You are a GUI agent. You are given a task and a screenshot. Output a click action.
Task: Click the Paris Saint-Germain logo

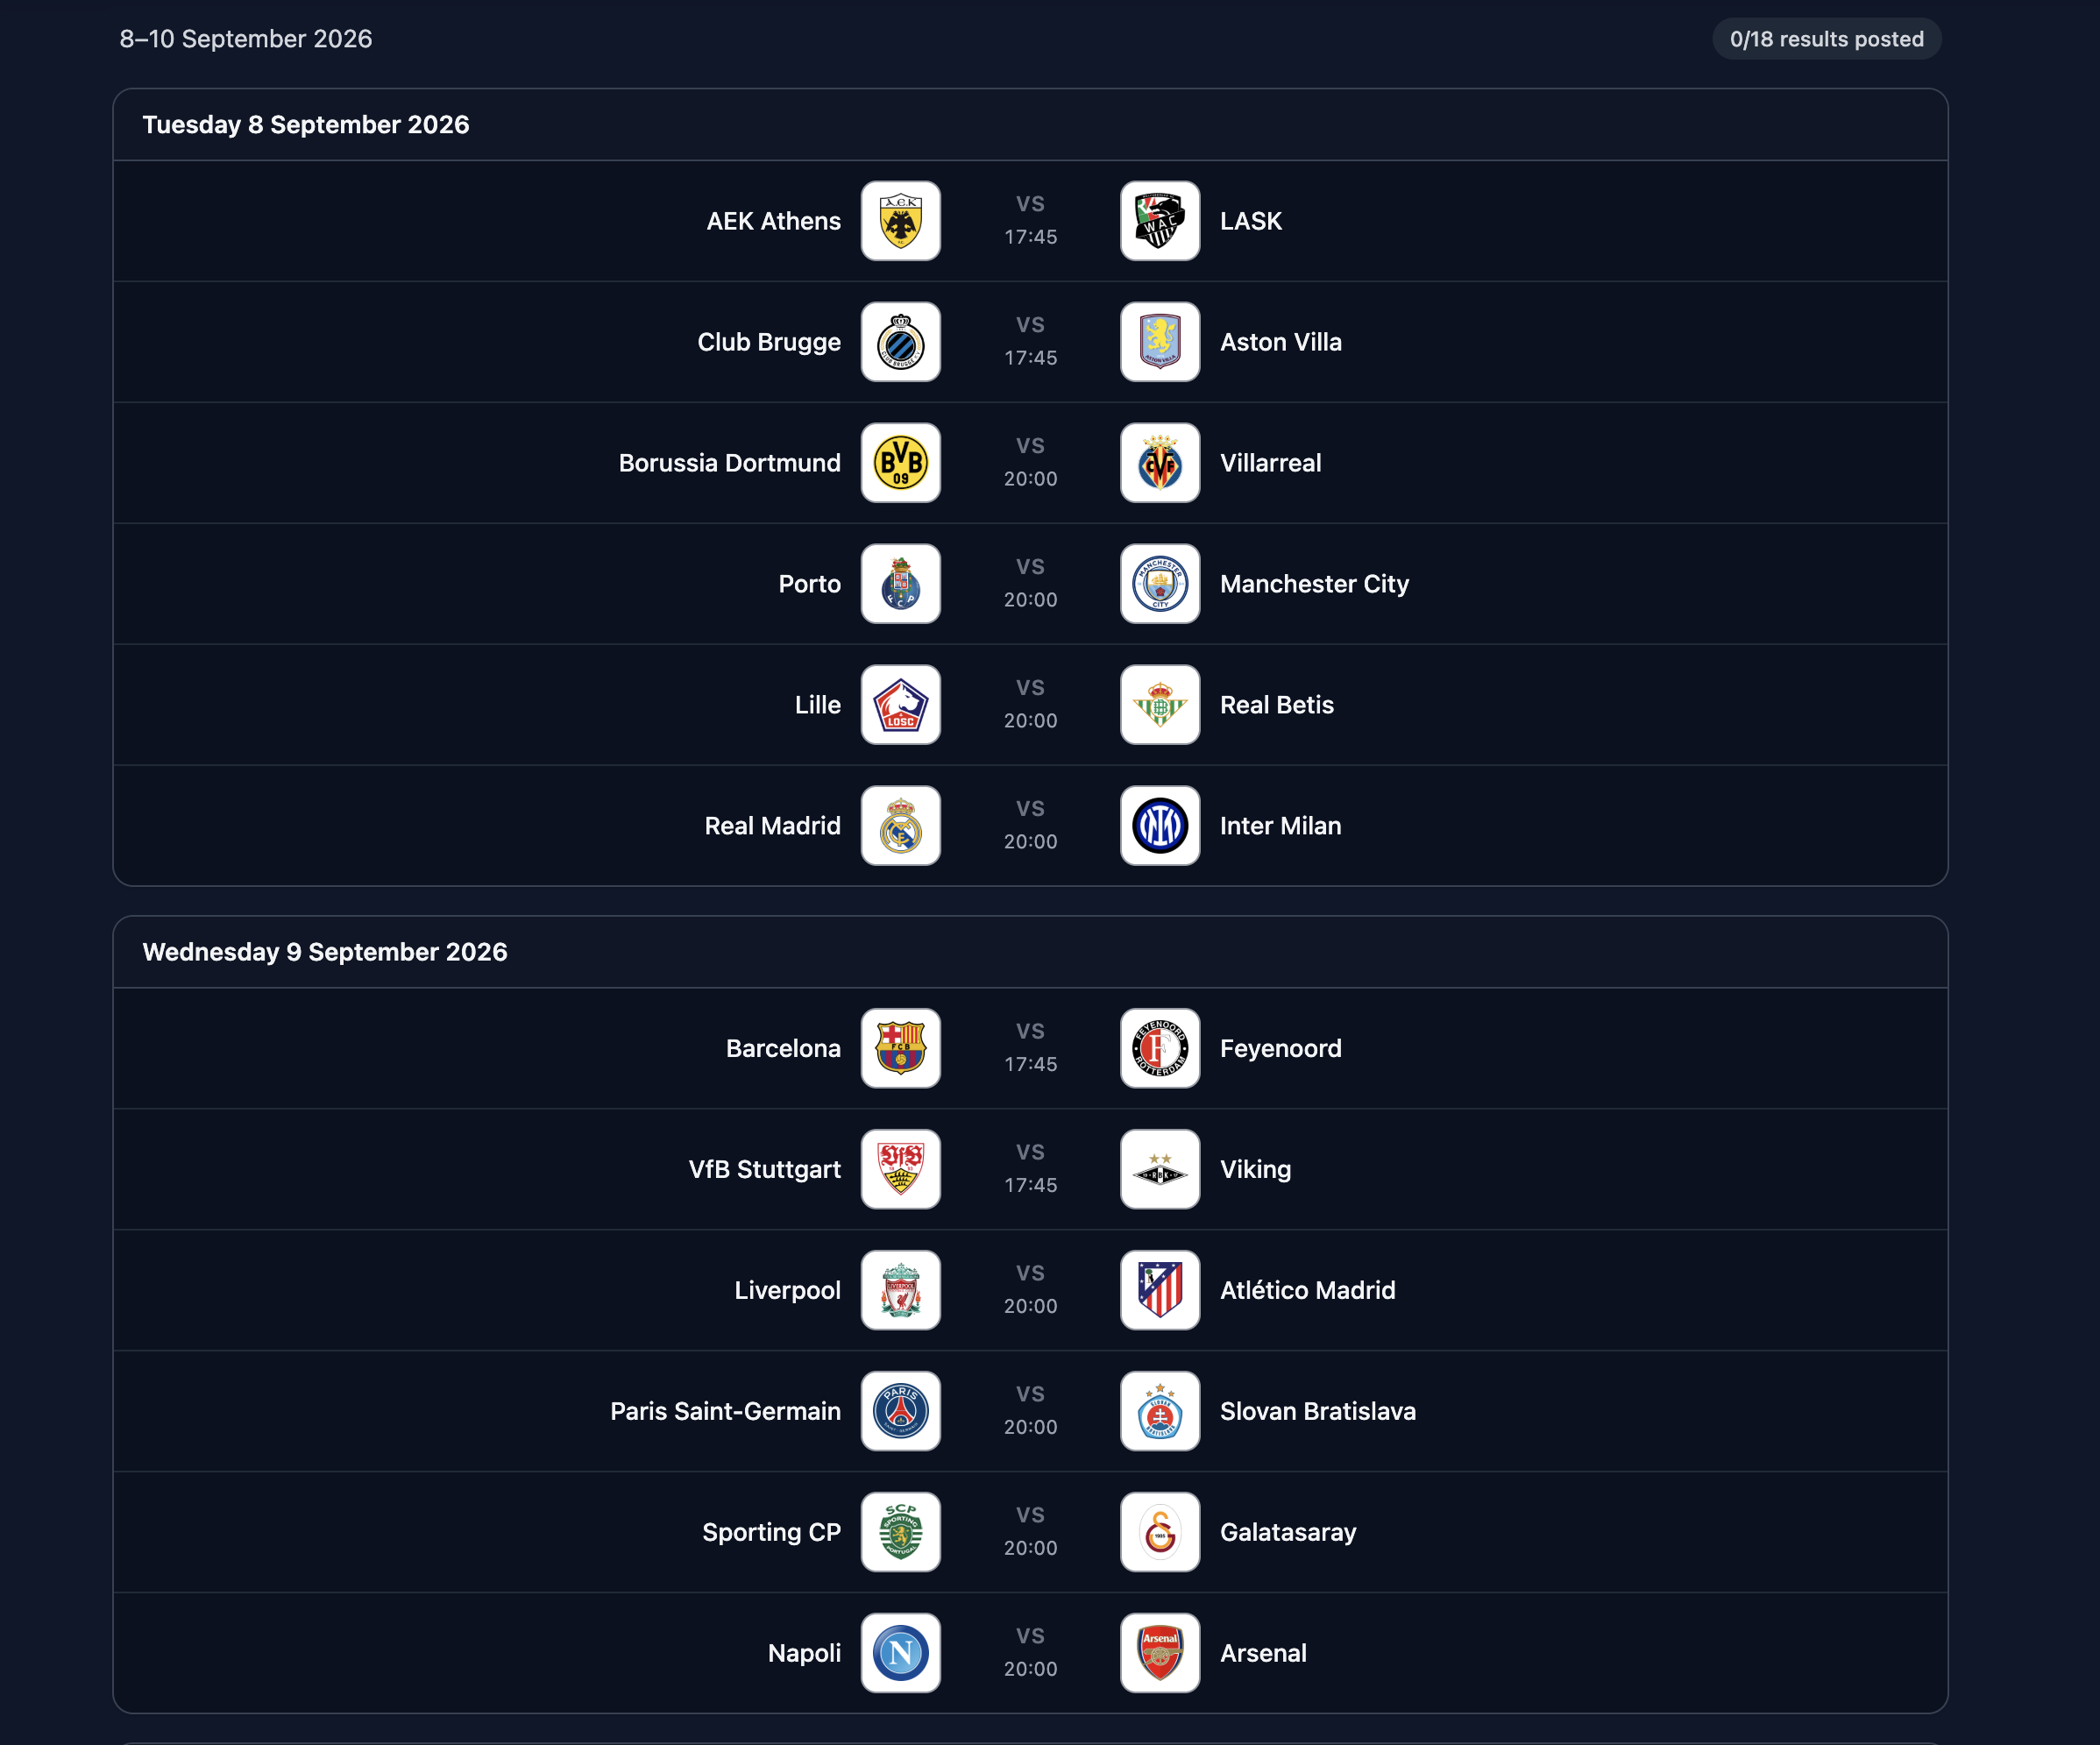pos(900,1411)
